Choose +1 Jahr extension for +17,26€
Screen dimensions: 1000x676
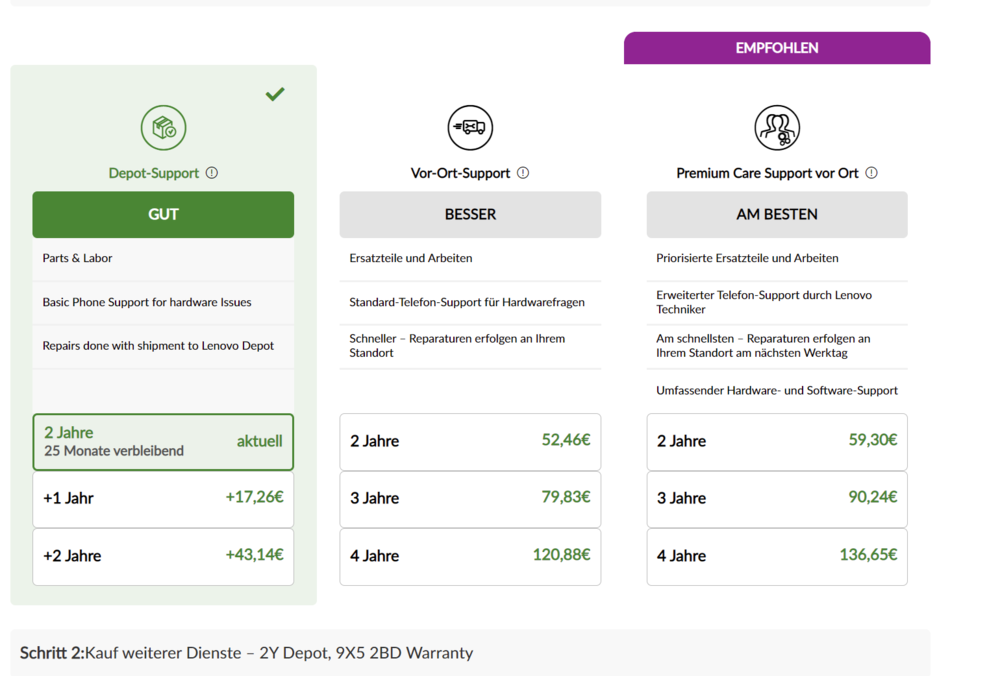coord(163,498)
